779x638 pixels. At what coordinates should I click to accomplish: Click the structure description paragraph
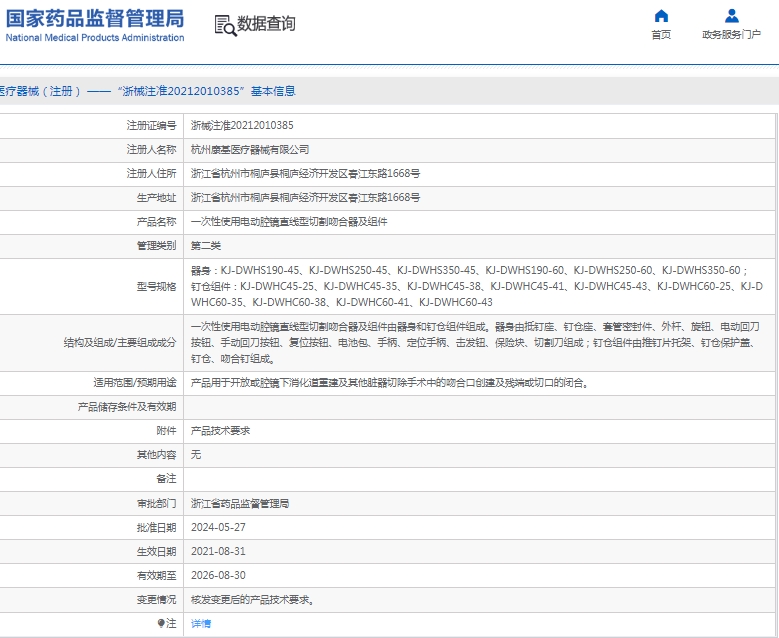pos(475,342)
